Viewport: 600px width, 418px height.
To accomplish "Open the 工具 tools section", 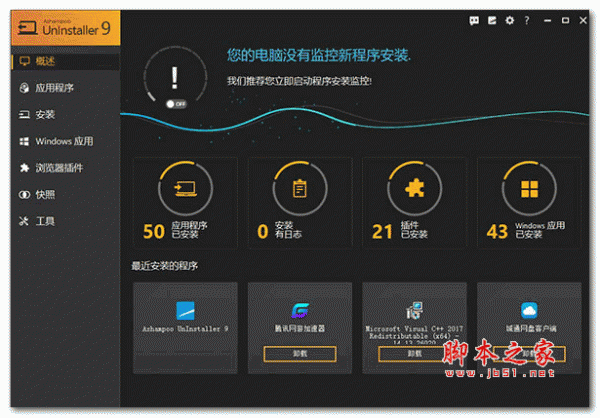I will (66, 221).
